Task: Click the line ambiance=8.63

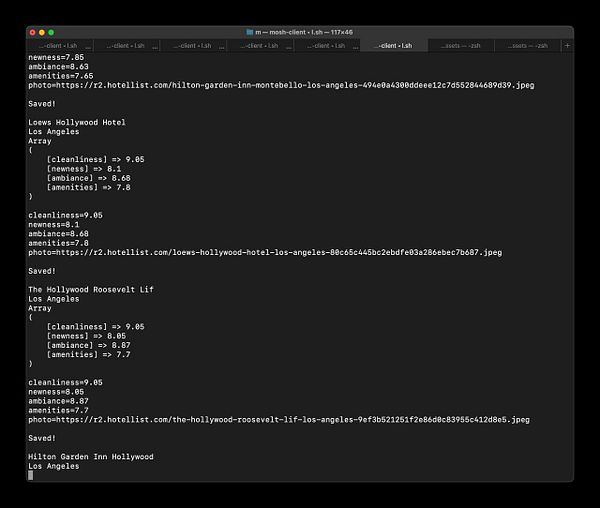Action: pos(58,67)
